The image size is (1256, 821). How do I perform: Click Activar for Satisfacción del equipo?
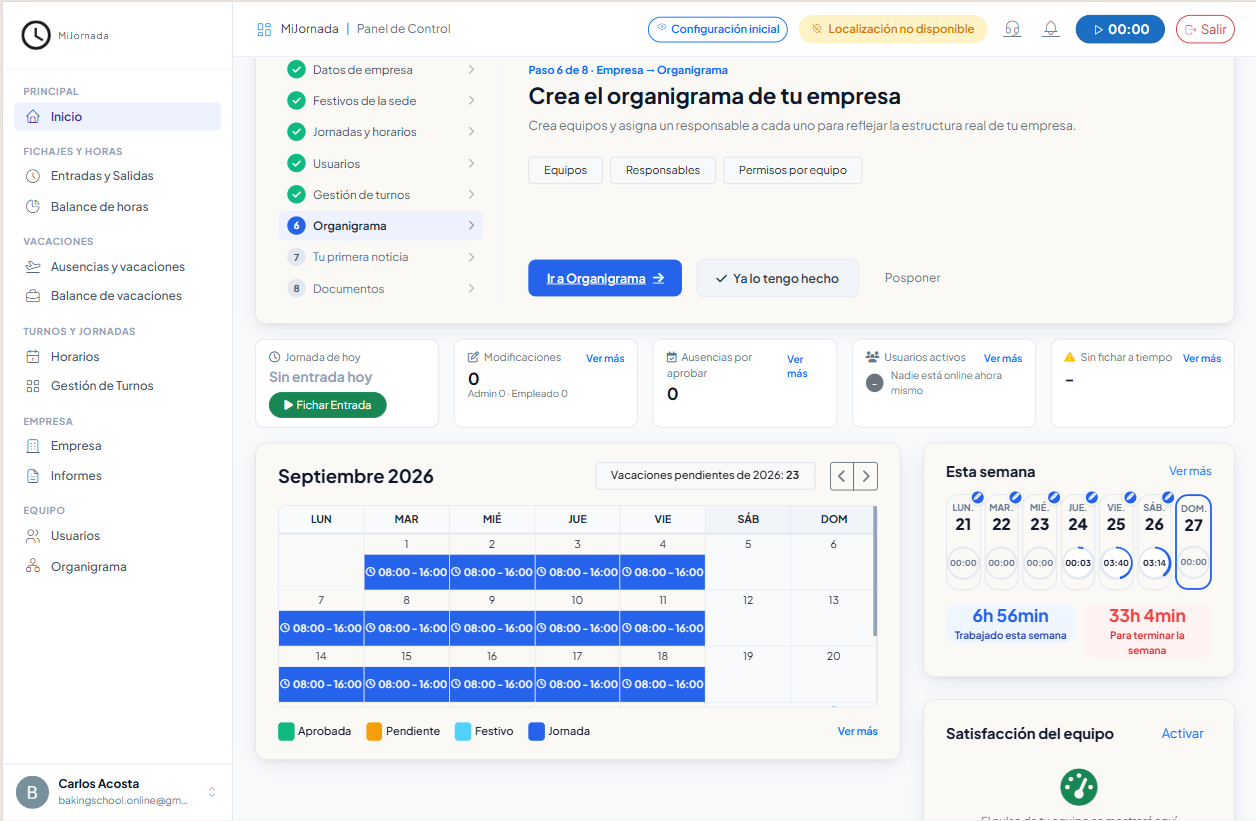tap(1183, 733)
